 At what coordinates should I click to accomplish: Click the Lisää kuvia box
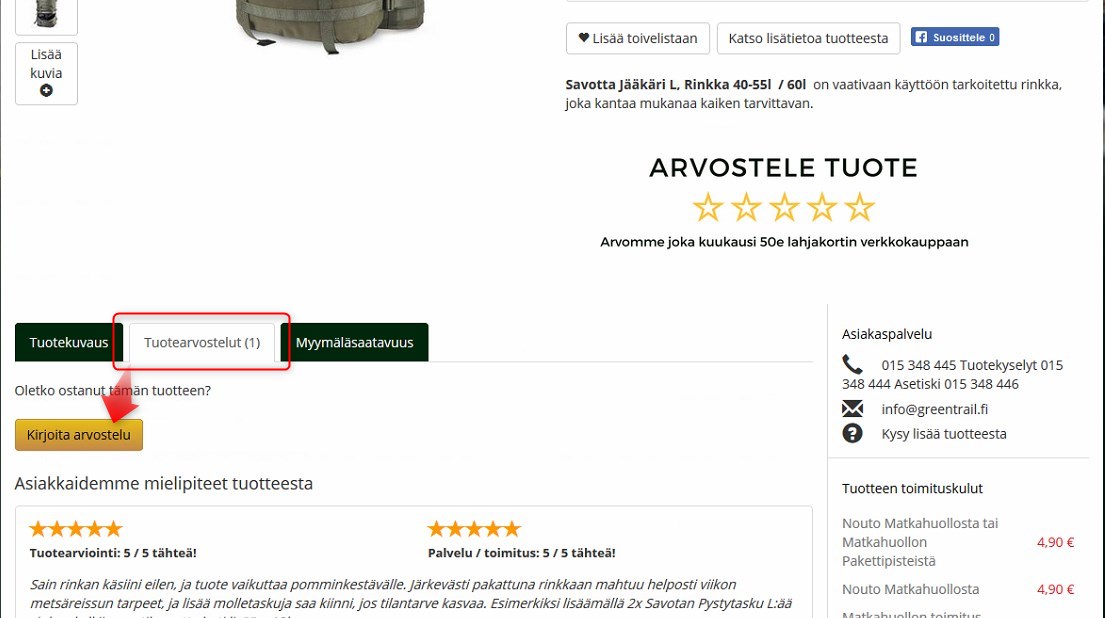47,73
